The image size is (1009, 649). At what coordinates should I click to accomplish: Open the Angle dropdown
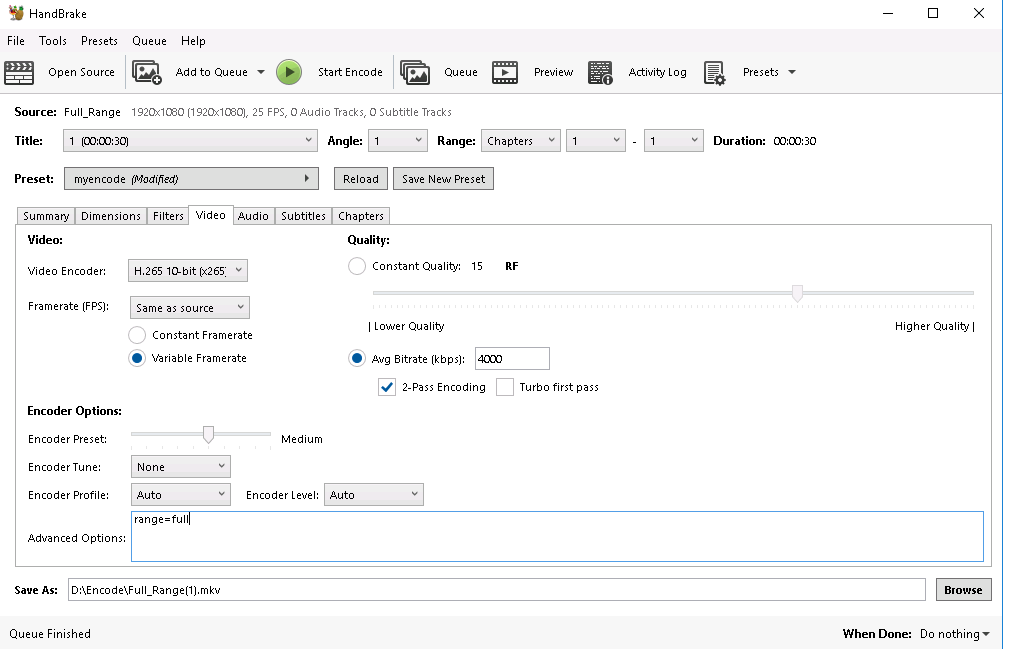(x=398, y=141)
